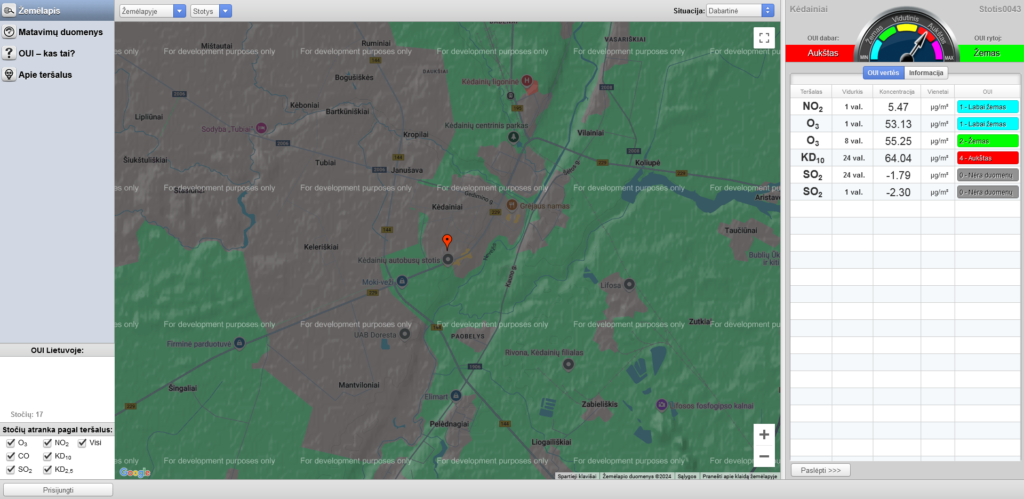
Task: Toggle the Visi checkbox
Action: (x=82, y=443)
